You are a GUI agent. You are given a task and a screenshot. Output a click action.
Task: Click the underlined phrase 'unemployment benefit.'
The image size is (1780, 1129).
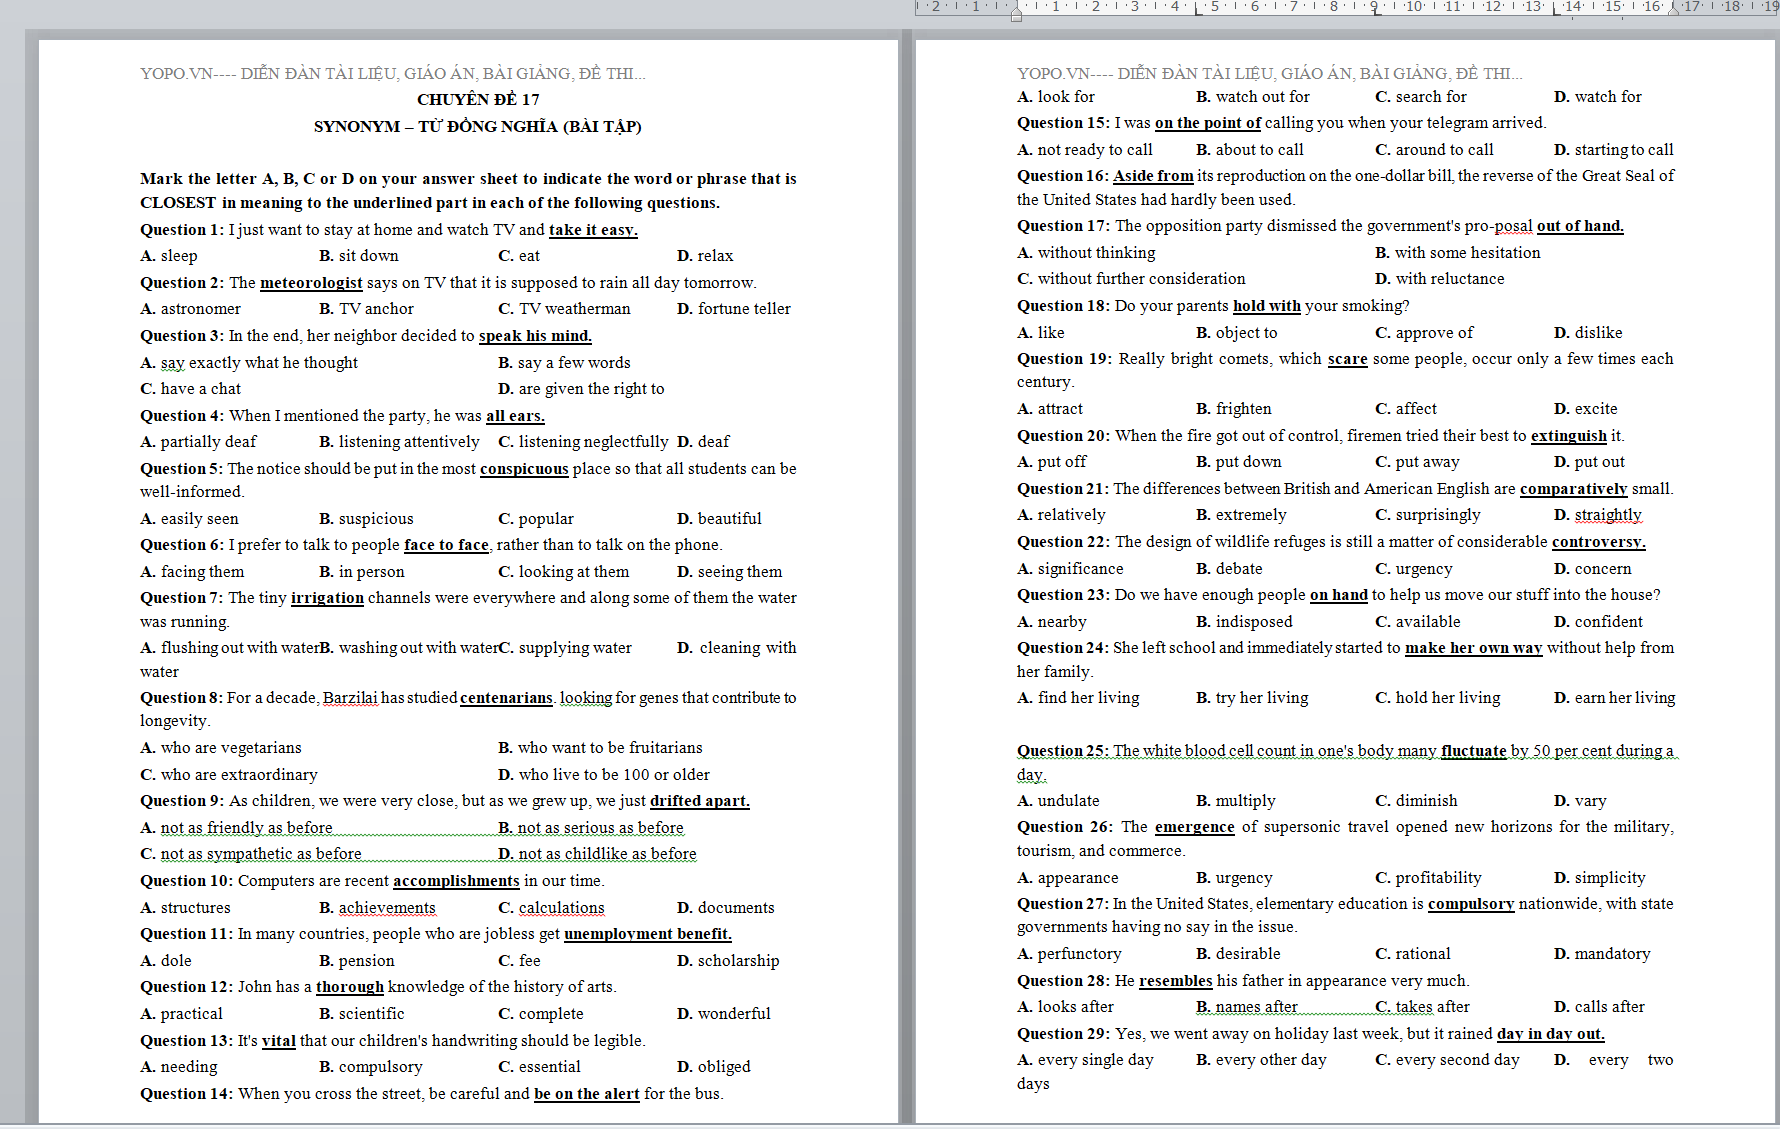648,934
